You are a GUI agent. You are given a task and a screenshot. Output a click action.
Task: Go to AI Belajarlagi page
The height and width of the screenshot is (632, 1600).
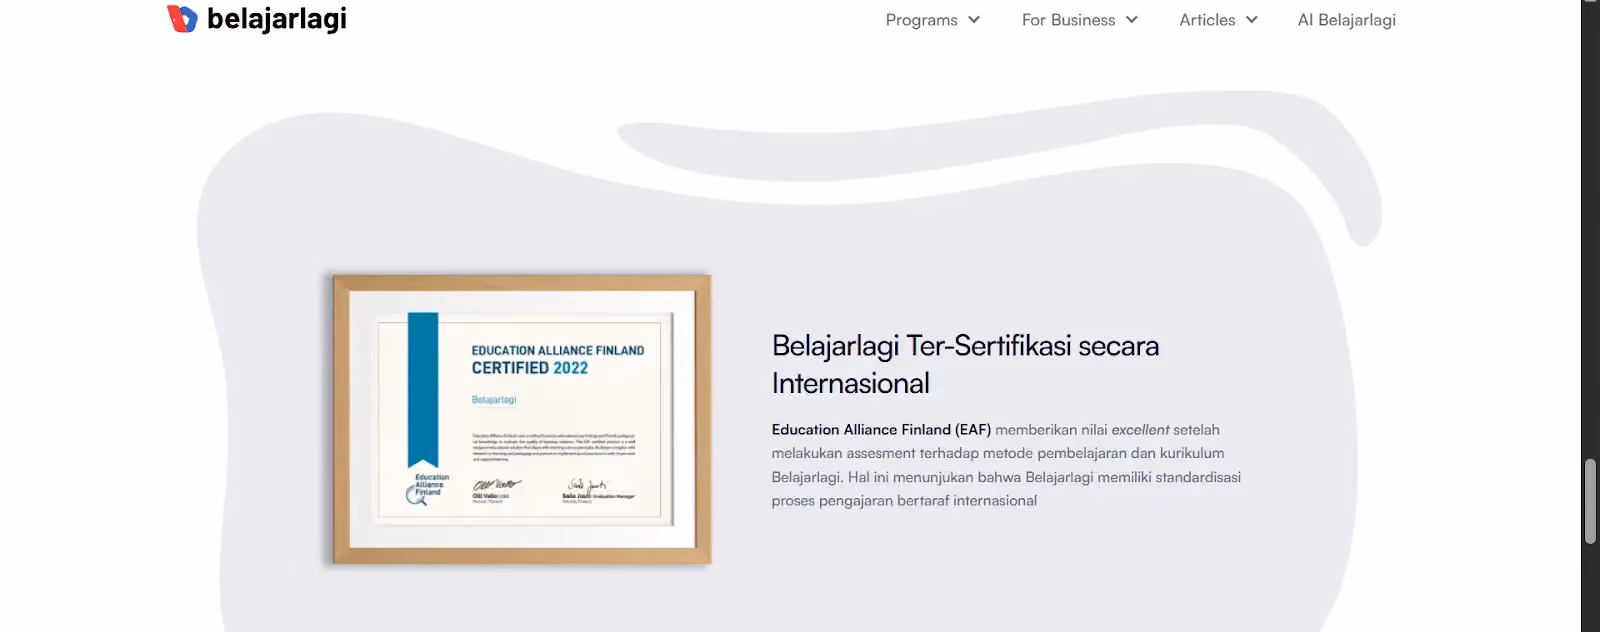(x=1346, y=20)
